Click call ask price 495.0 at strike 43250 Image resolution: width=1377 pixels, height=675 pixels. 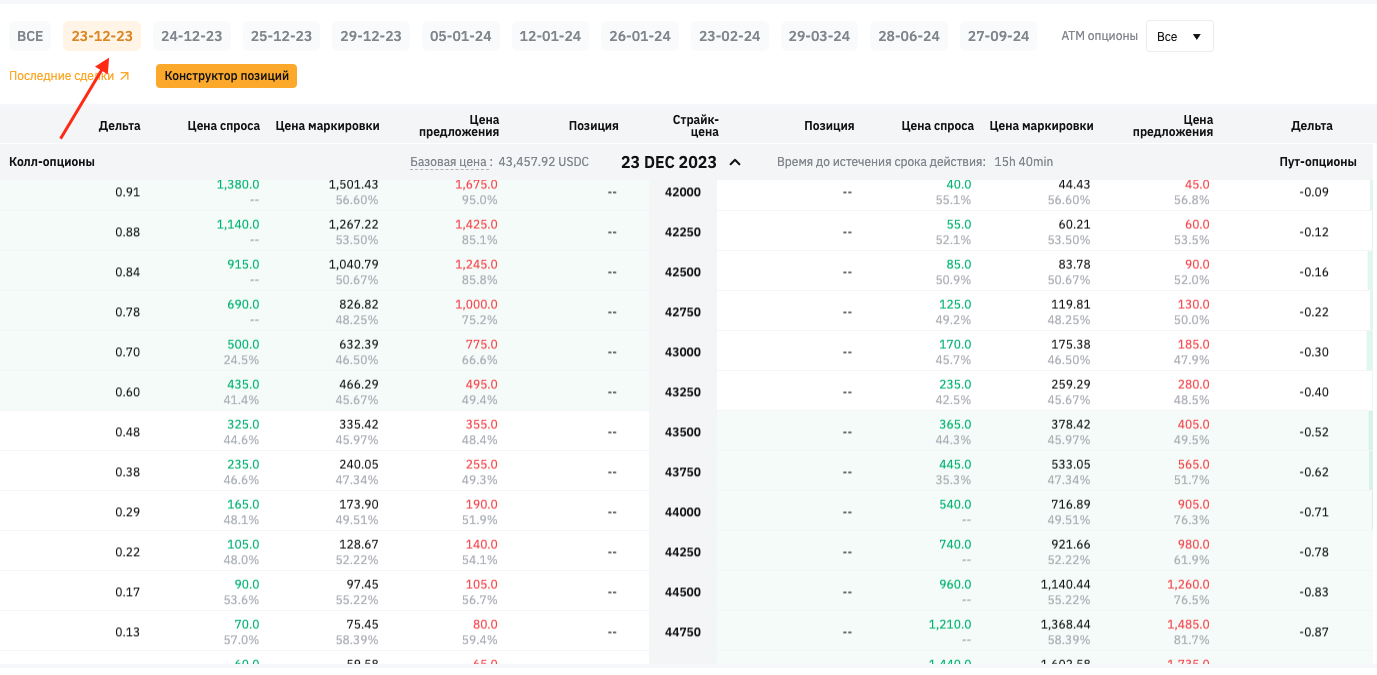[481, 385]
